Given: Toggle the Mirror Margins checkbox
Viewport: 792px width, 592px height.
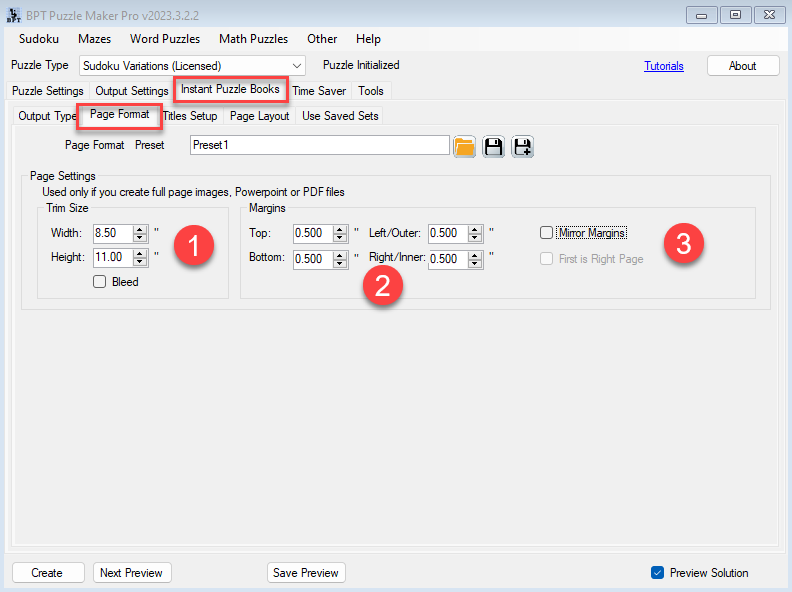Looking at the screenshot, I should [546, 233].
